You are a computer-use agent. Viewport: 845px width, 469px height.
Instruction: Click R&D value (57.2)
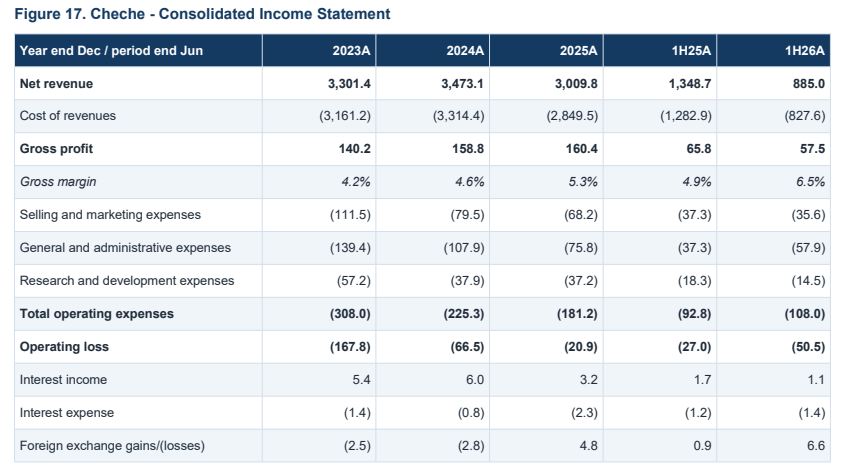(x=354, y=281)
